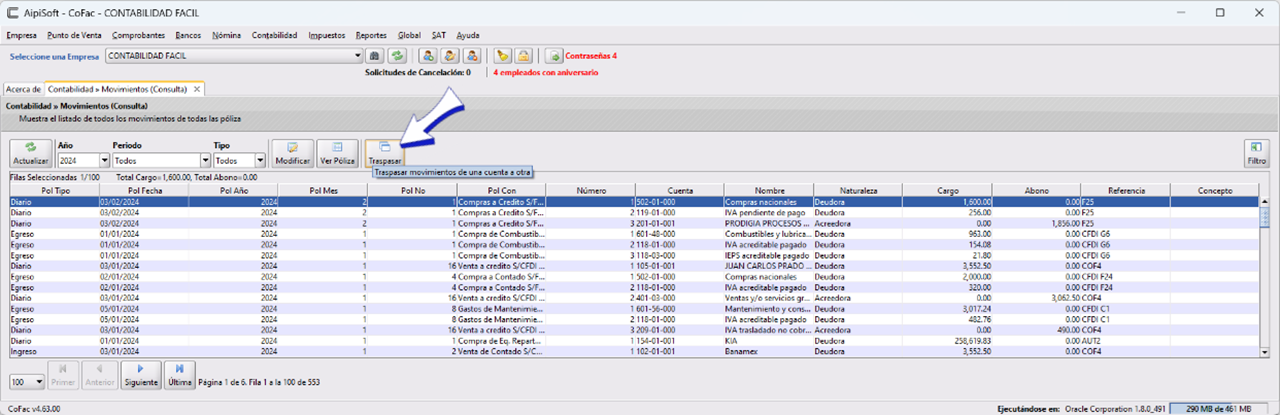The width and height of the screenshot is (1280, 415).
Task: Click the first user icon after refresh
Action: tap(427, 56)
